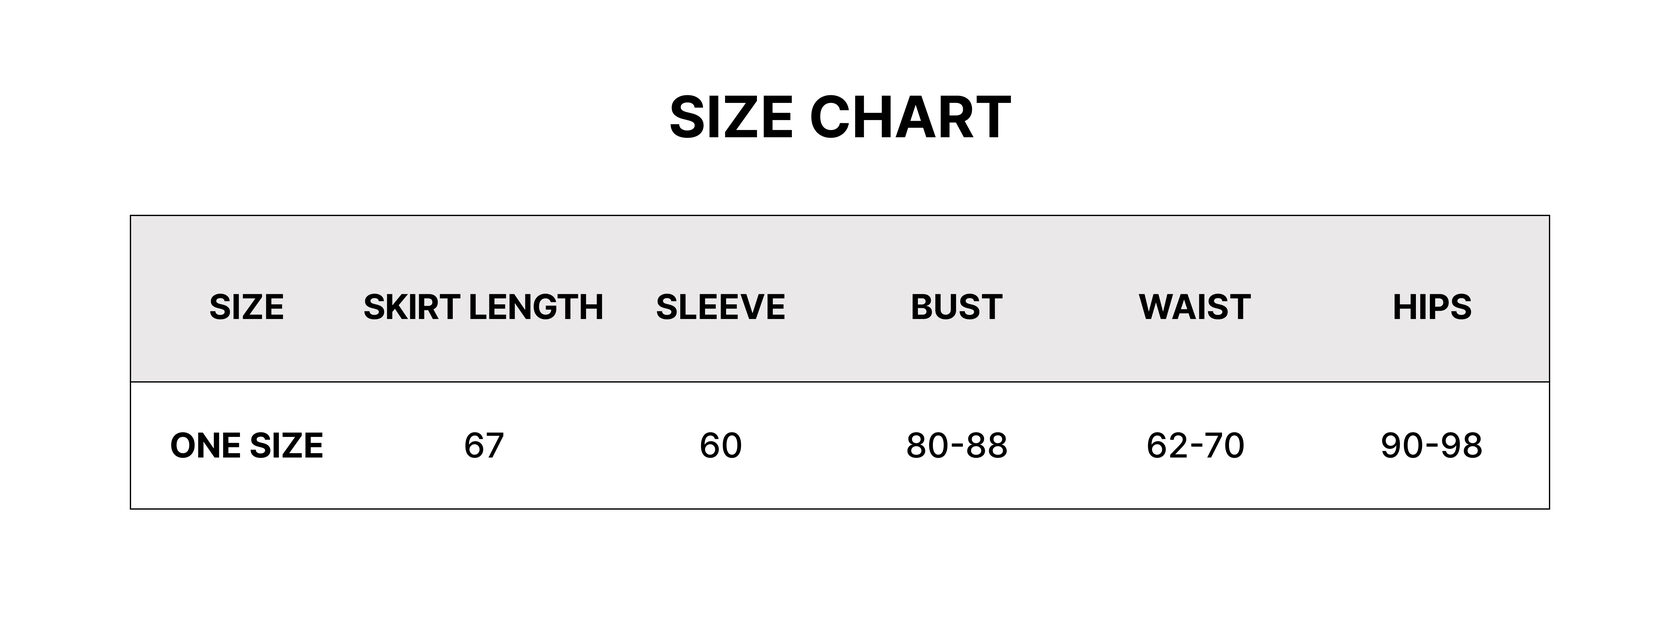Select the waist range 62-70
Screen dimensions: 1680x638
pos(1195,445)
